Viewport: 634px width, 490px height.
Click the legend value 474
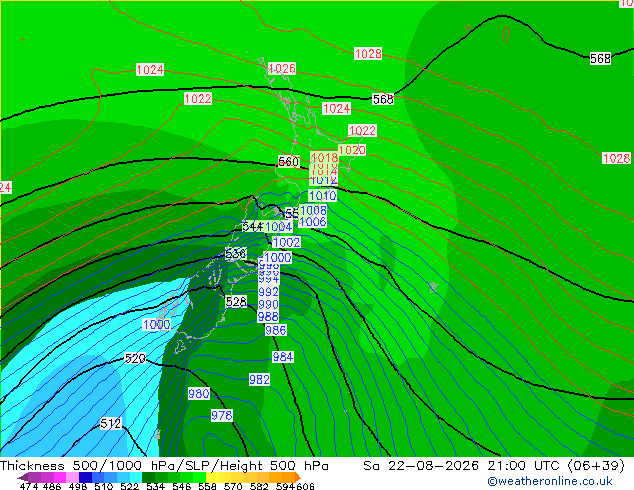click(x=29, y=486)
